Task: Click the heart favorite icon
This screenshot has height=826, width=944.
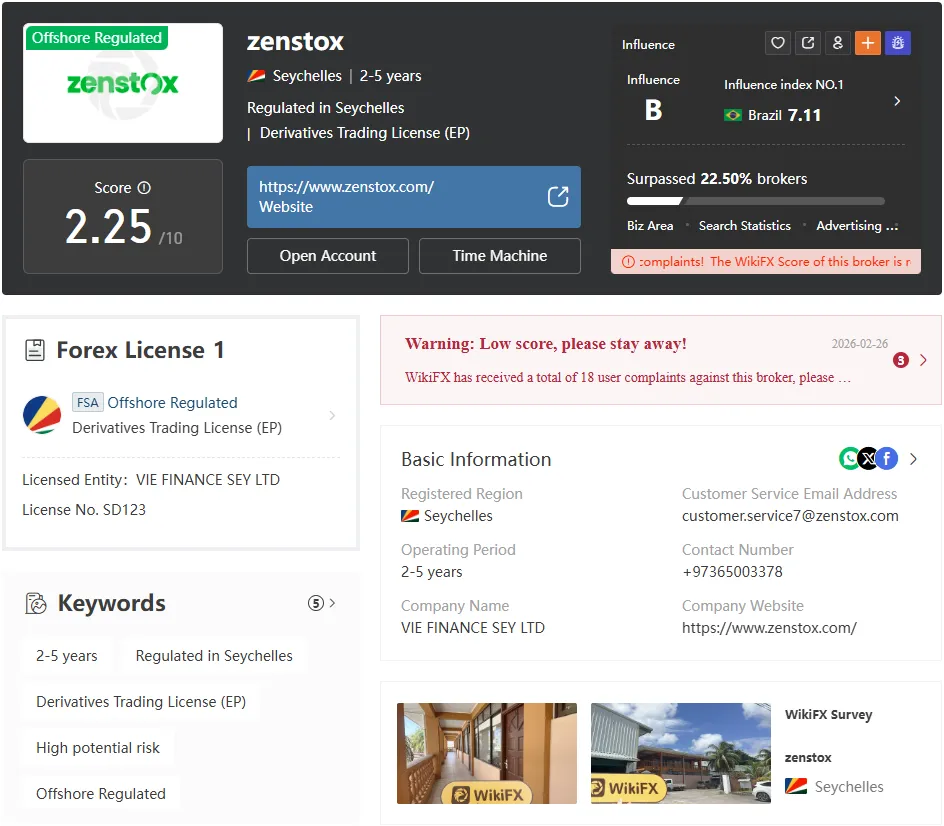Action: point(778,43)
